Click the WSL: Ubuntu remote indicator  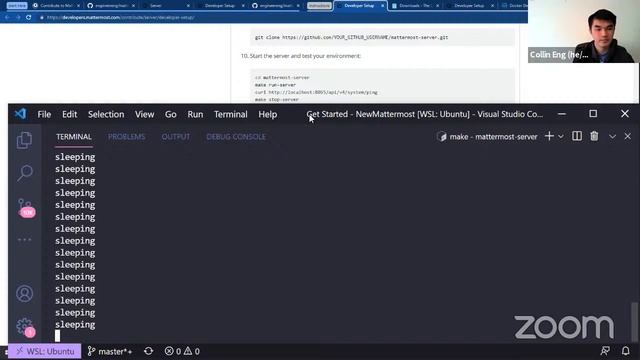click(x=45, y=351)
